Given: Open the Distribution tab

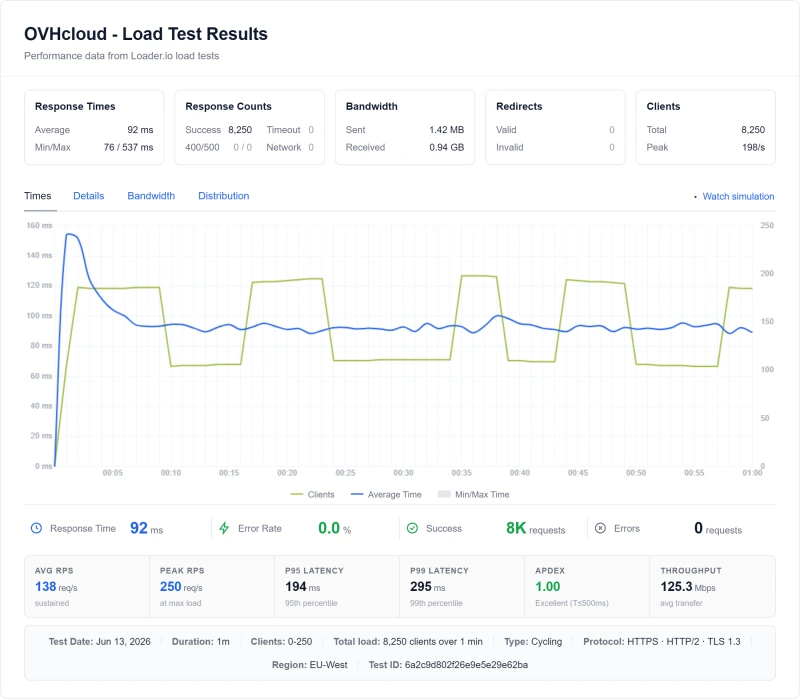Looking at the screenshot, I should 223,196.
